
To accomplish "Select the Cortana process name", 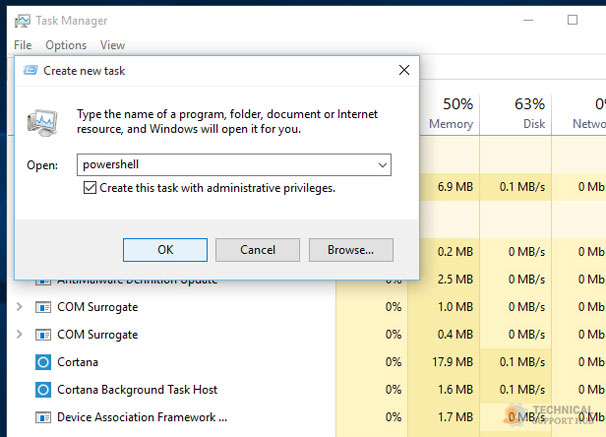I will [78, 362].
